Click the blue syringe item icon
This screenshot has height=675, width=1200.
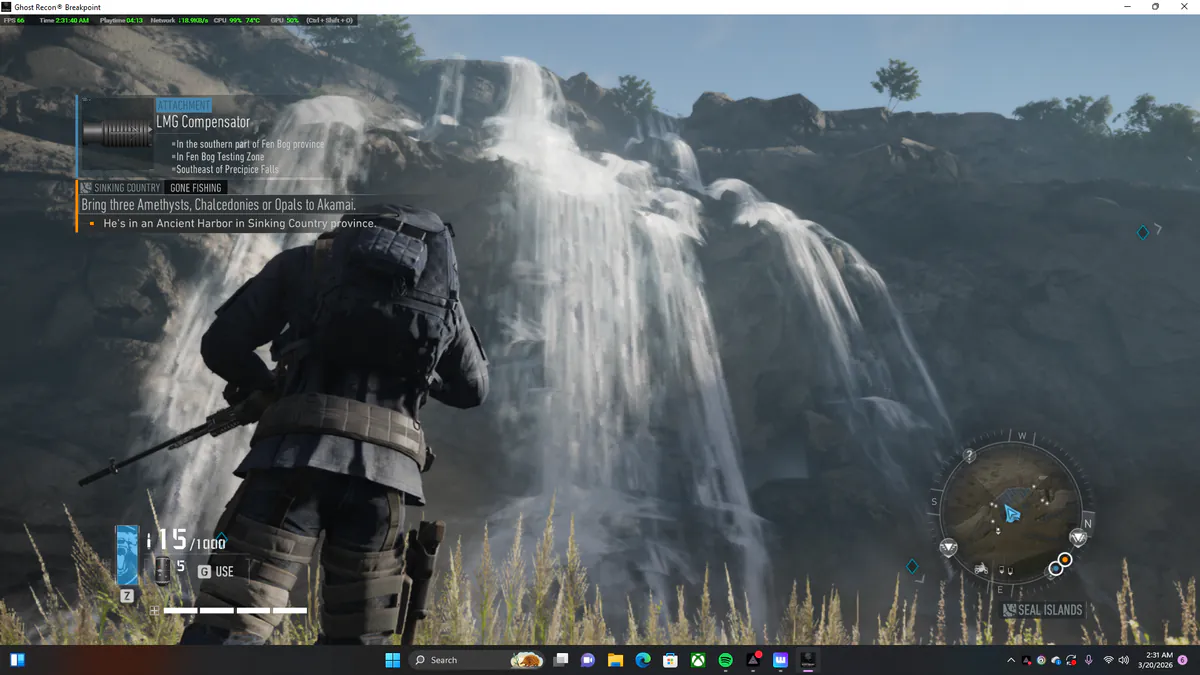[127, 556]
